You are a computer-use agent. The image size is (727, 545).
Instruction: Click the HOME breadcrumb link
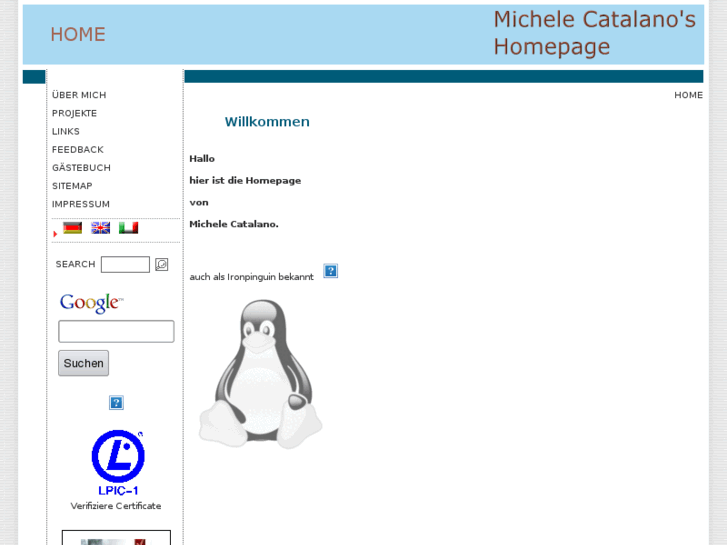tap(689, 95)
